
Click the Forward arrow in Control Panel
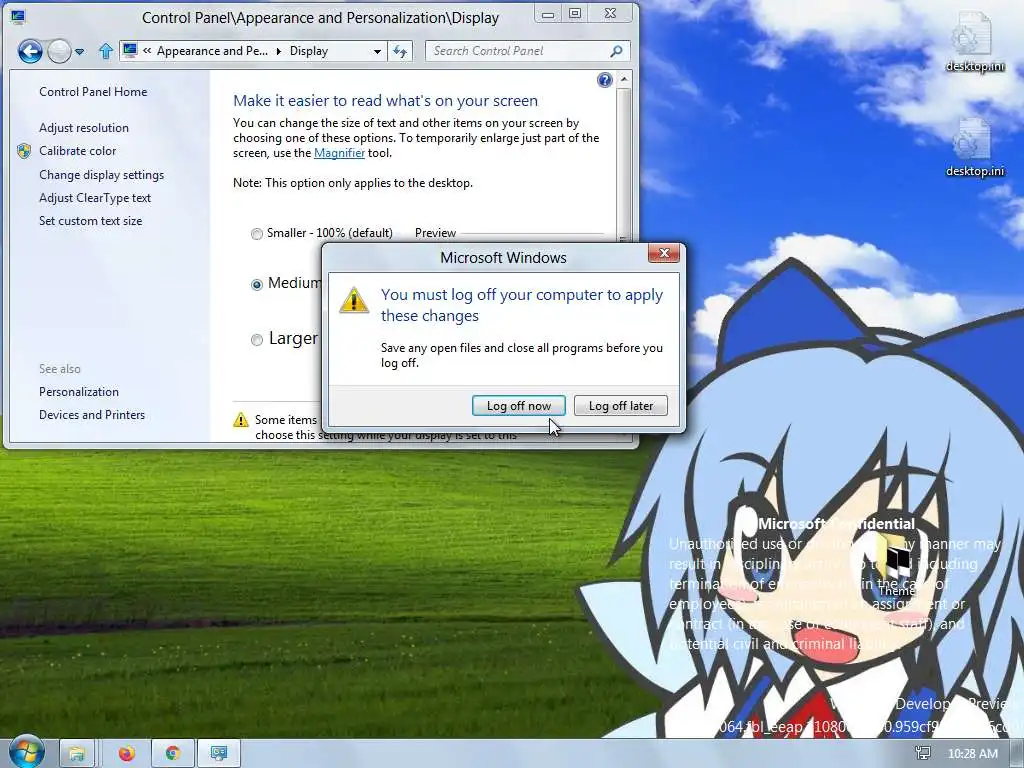coord(59,51)
